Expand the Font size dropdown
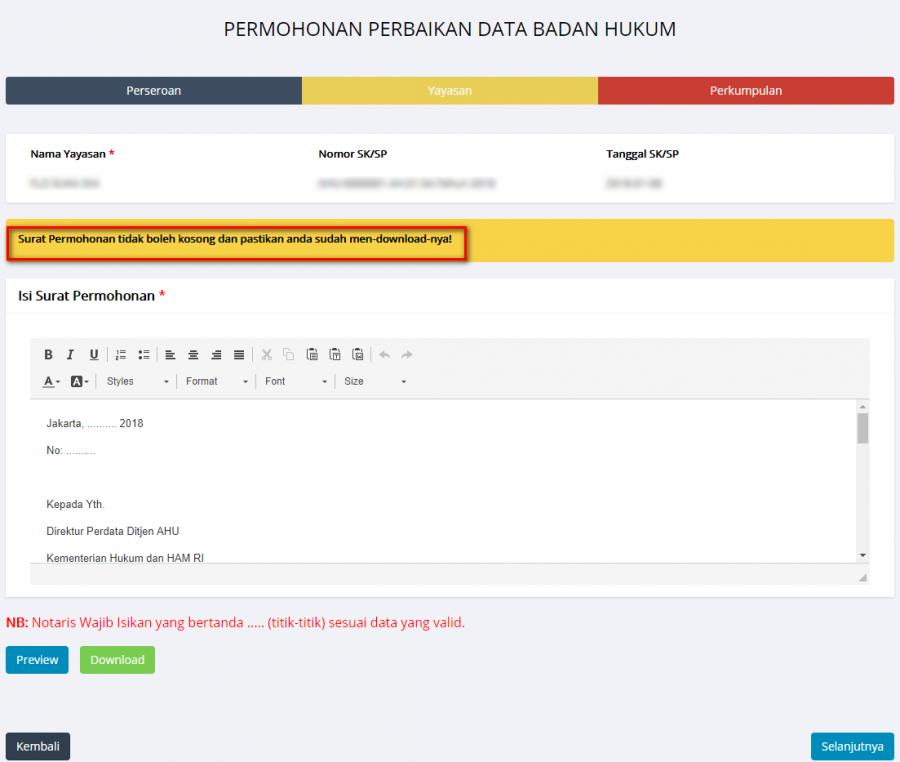 (x=375, y=382)
